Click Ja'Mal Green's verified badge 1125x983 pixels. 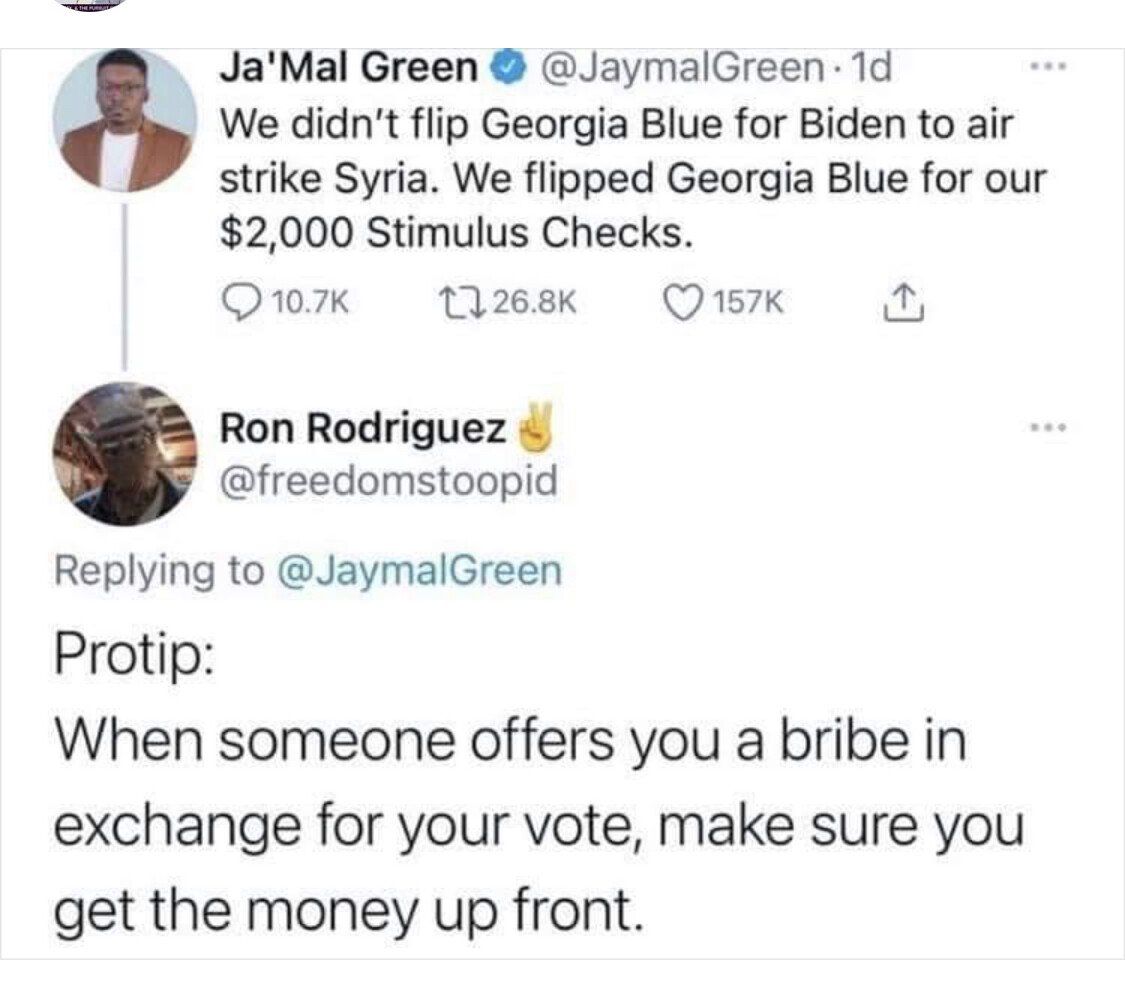tap(508, 67)
